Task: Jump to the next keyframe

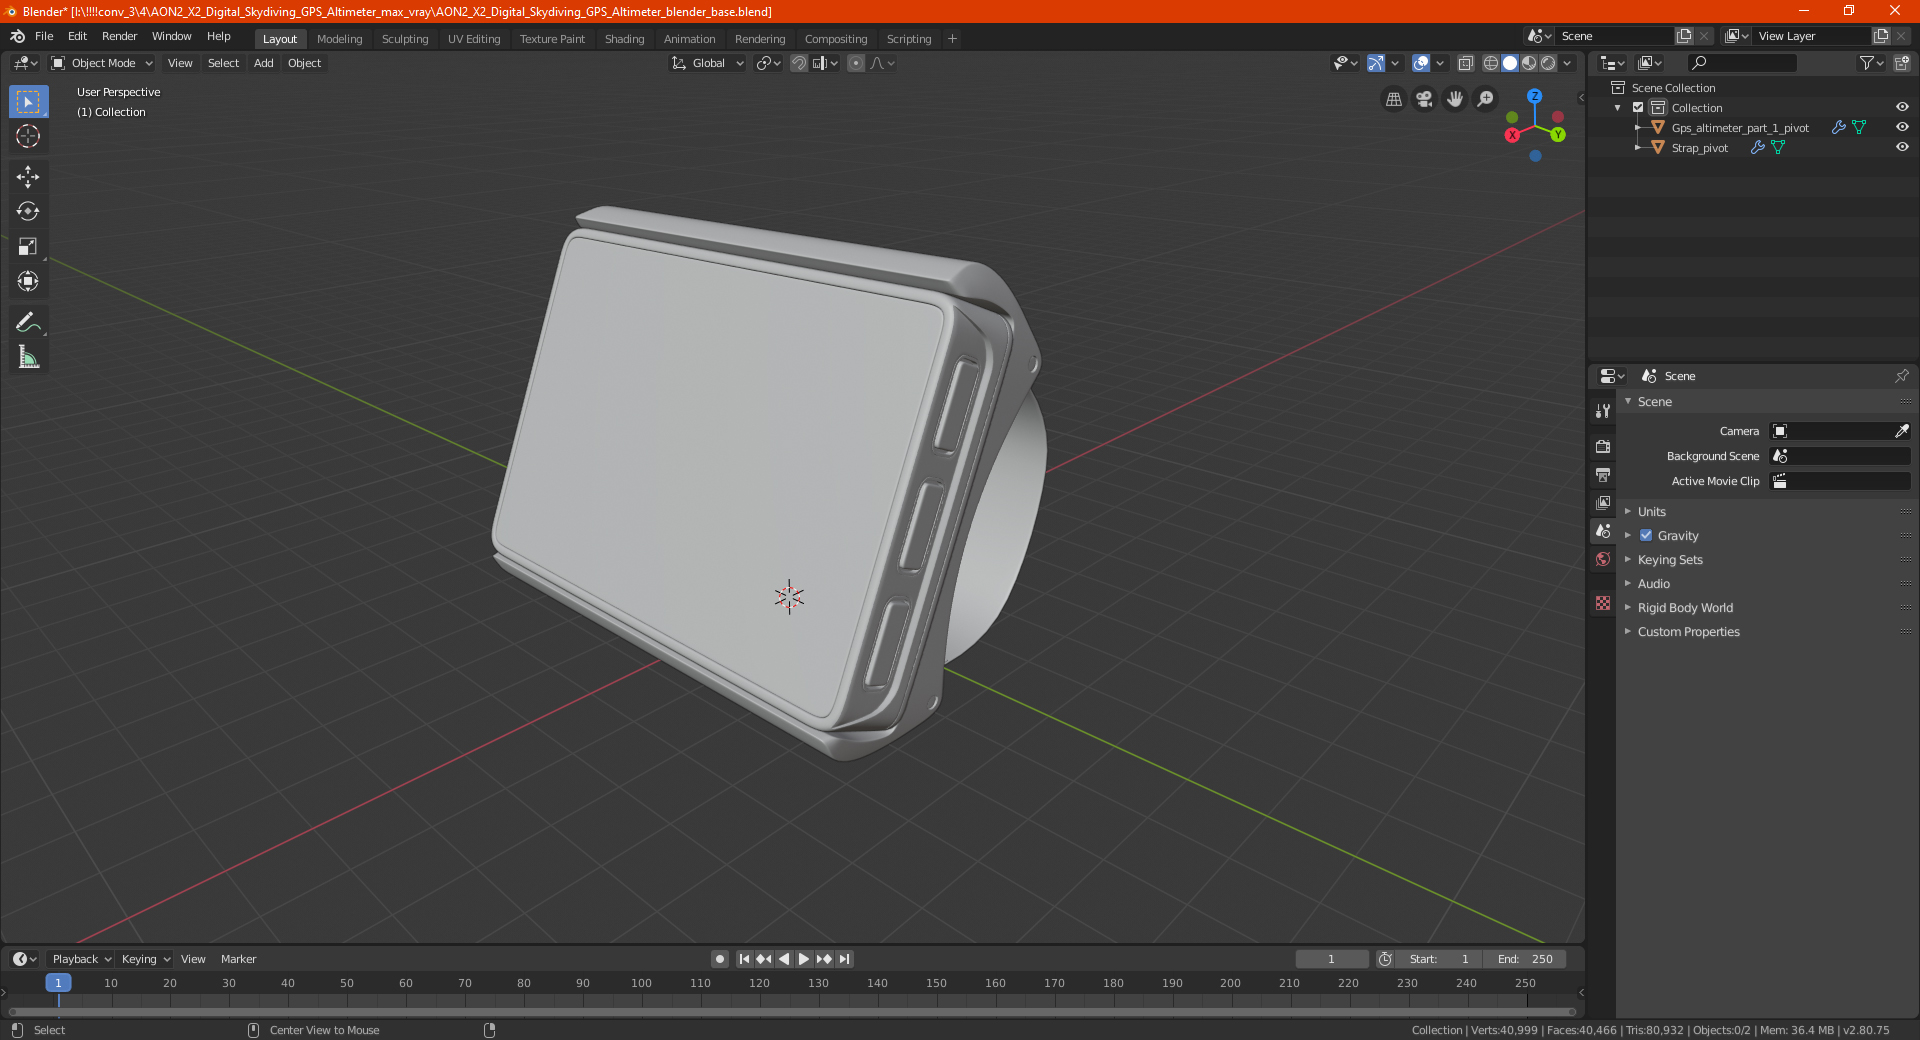Action: point(824,959)
